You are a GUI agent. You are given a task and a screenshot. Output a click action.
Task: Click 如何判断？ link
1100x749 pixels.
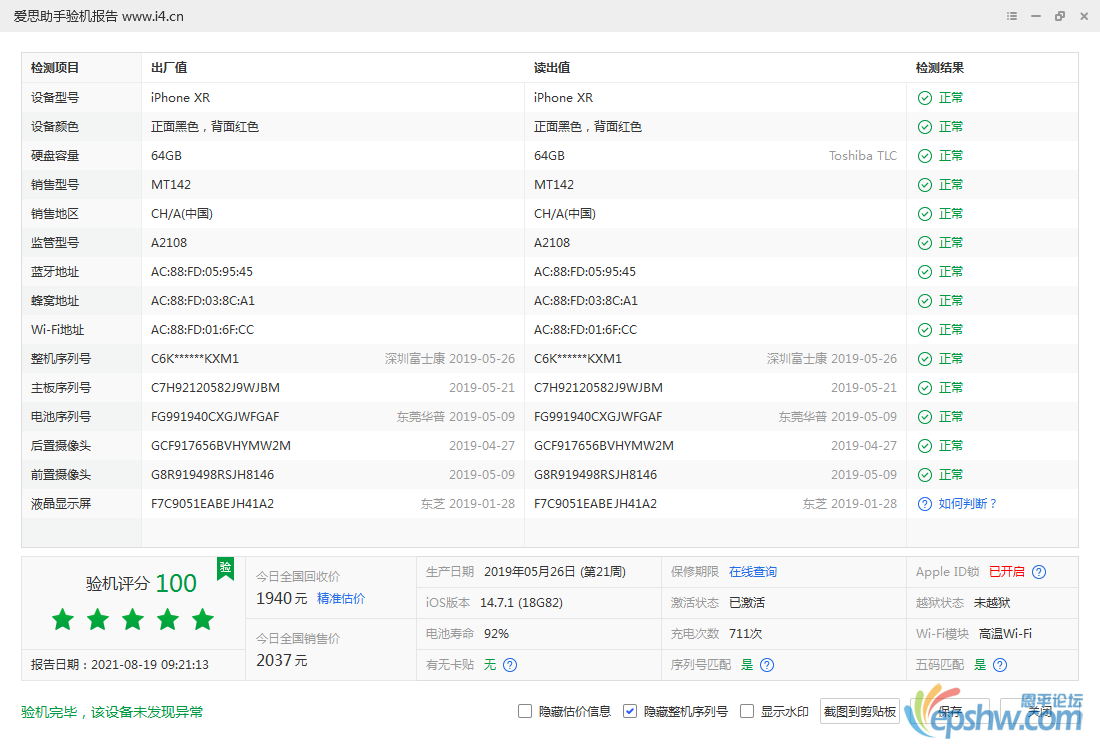coord(968,504)
